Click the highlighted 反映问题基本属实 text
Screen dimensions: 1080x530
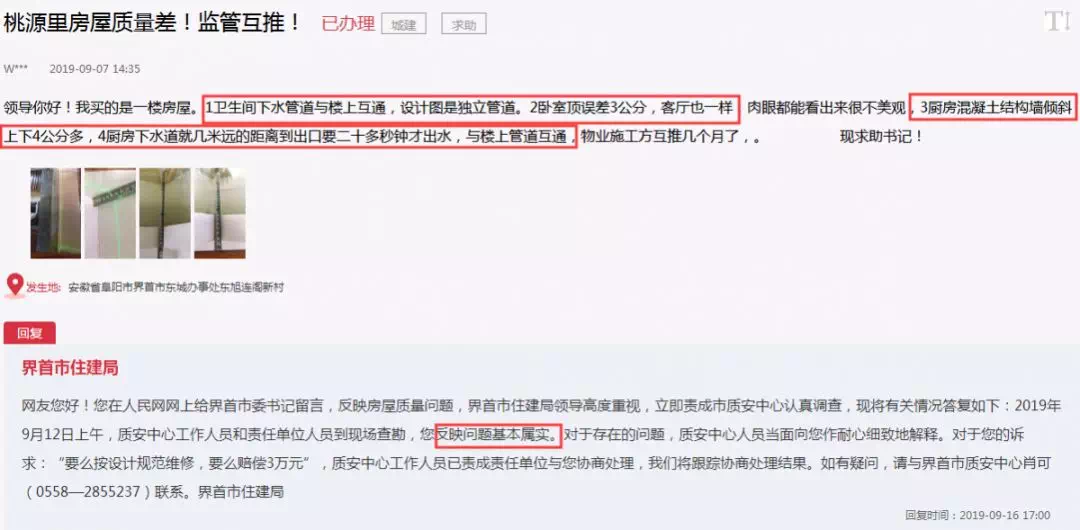499,435
